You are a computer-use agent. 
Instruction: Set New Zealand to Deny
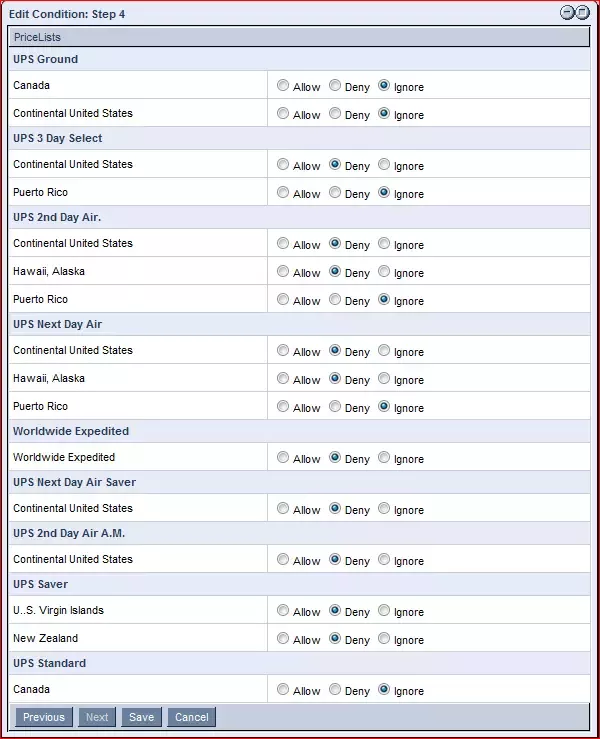[335, 638]
